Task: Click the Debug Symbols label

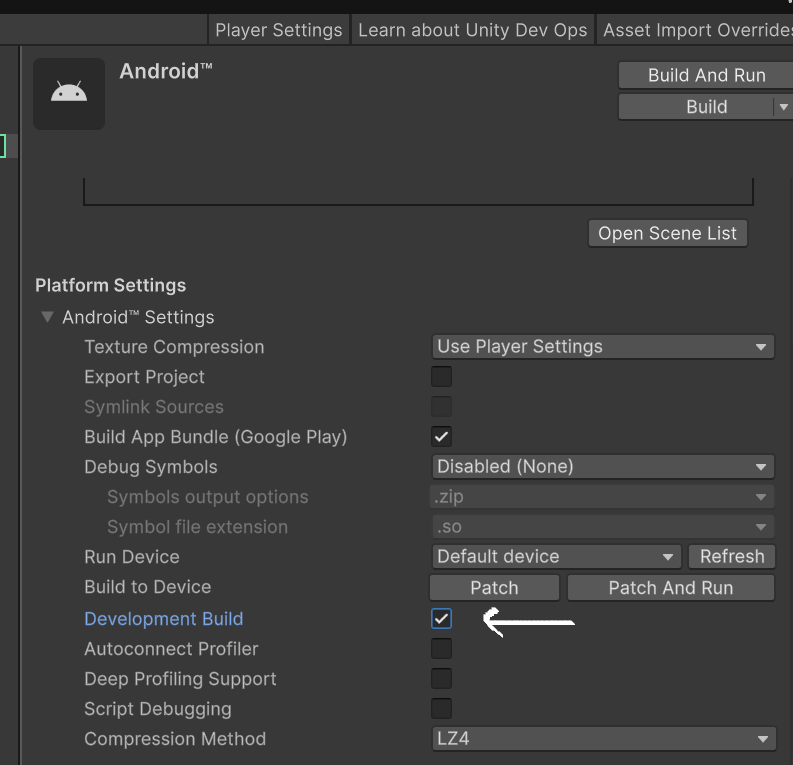Action: click(151, 467)
